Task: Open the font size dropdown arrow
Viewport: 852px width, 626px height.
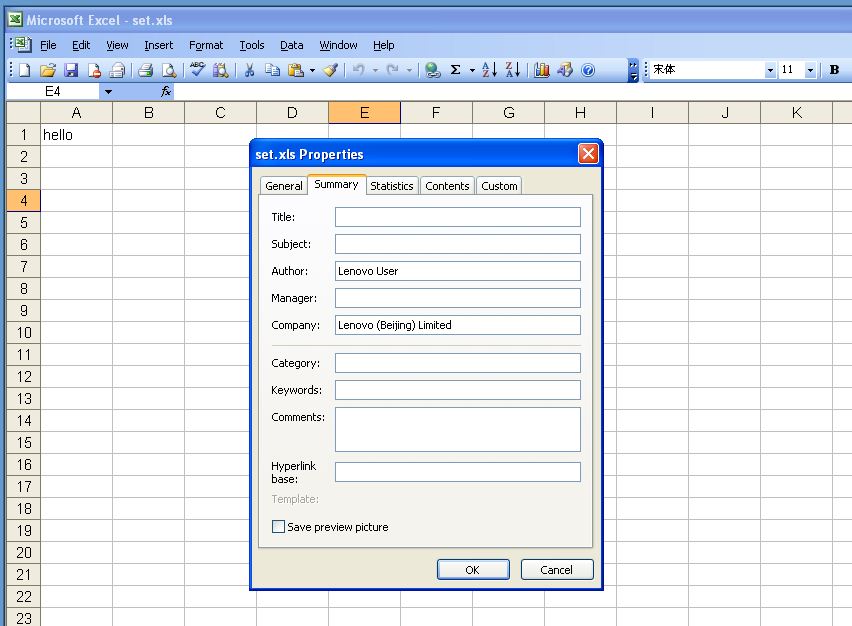Action: (x=810, y=70)
